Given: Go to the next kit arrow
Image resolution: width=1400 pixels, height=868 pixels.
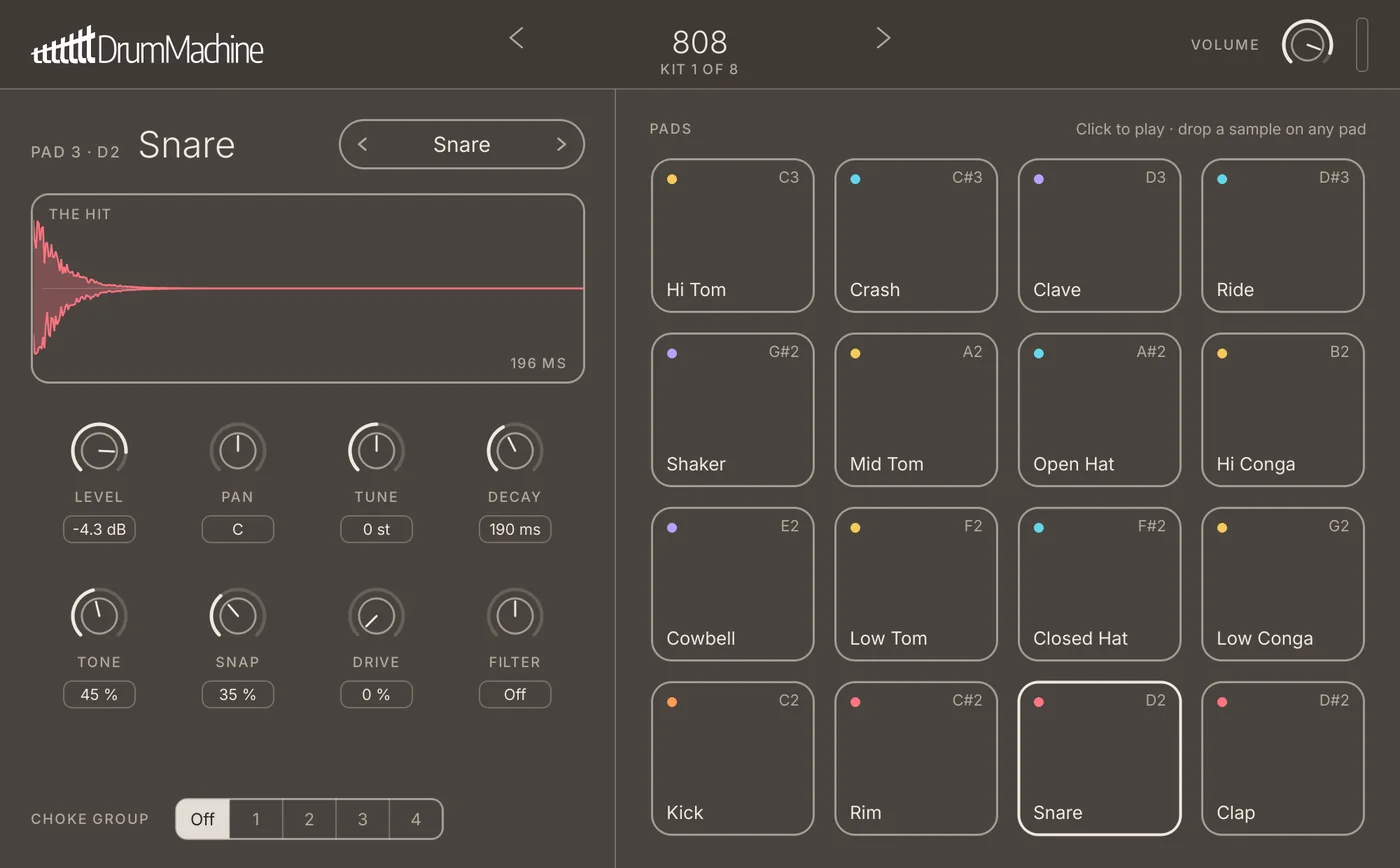Looking at the screenshot, I should (x=883, y=38).
